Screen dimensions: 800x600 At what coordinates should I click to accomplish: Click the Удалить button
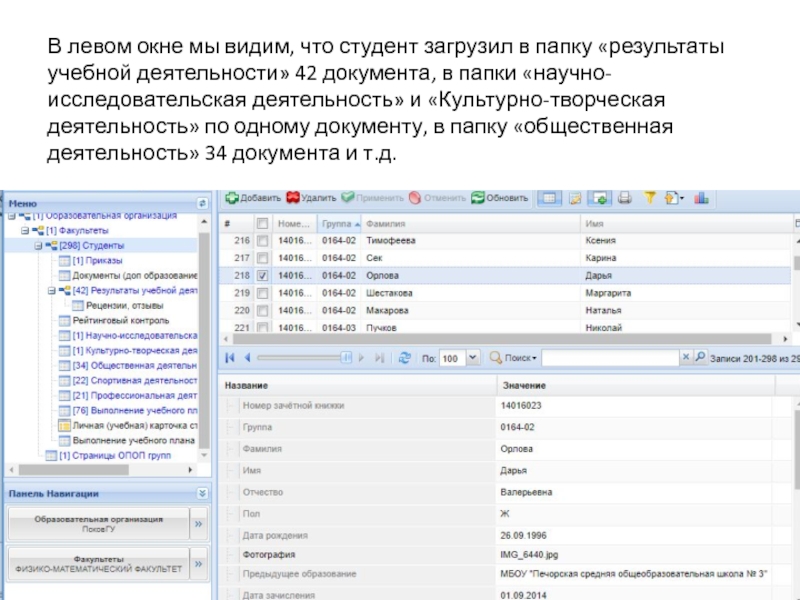click(x=311, y=198)
